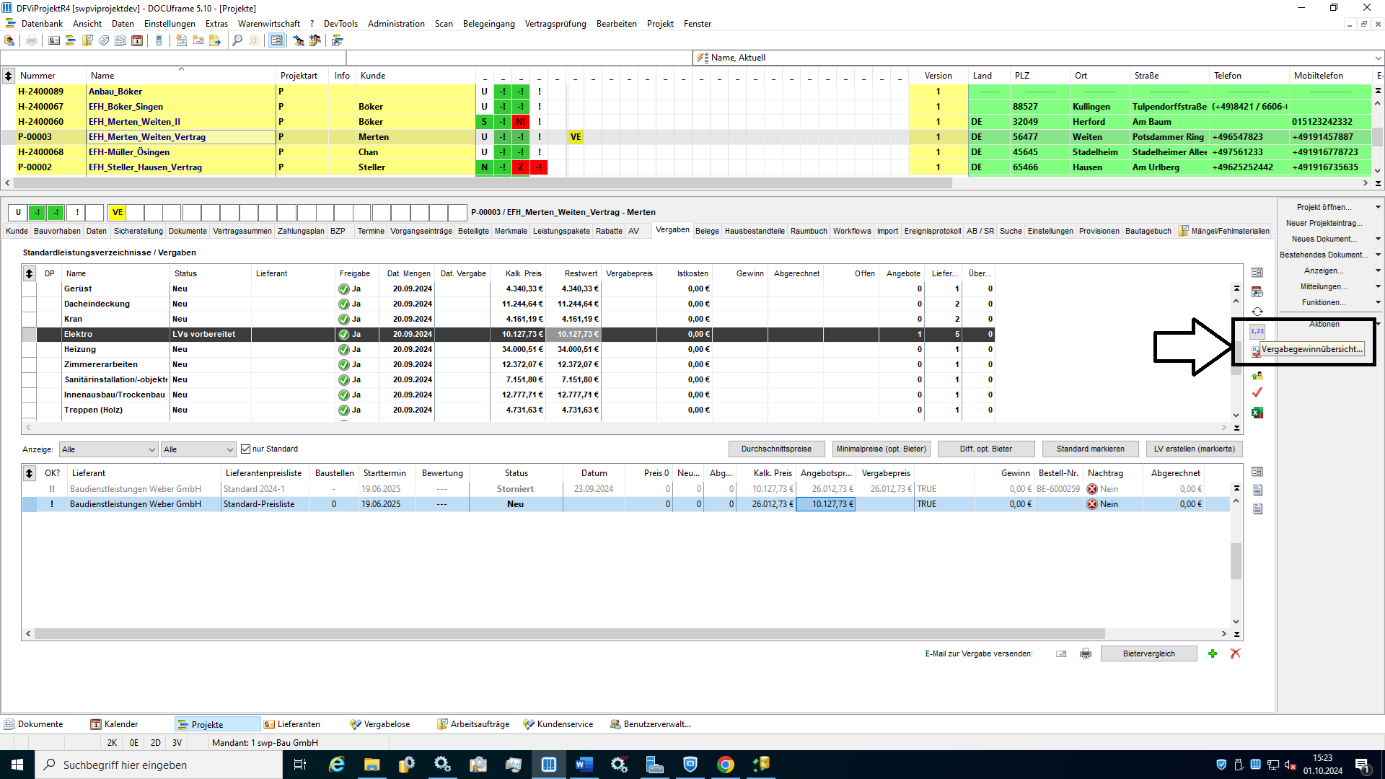Click envelope icon for E-Mail zur Vergabe
1385x779 pixels.
tap(1061, 653)
